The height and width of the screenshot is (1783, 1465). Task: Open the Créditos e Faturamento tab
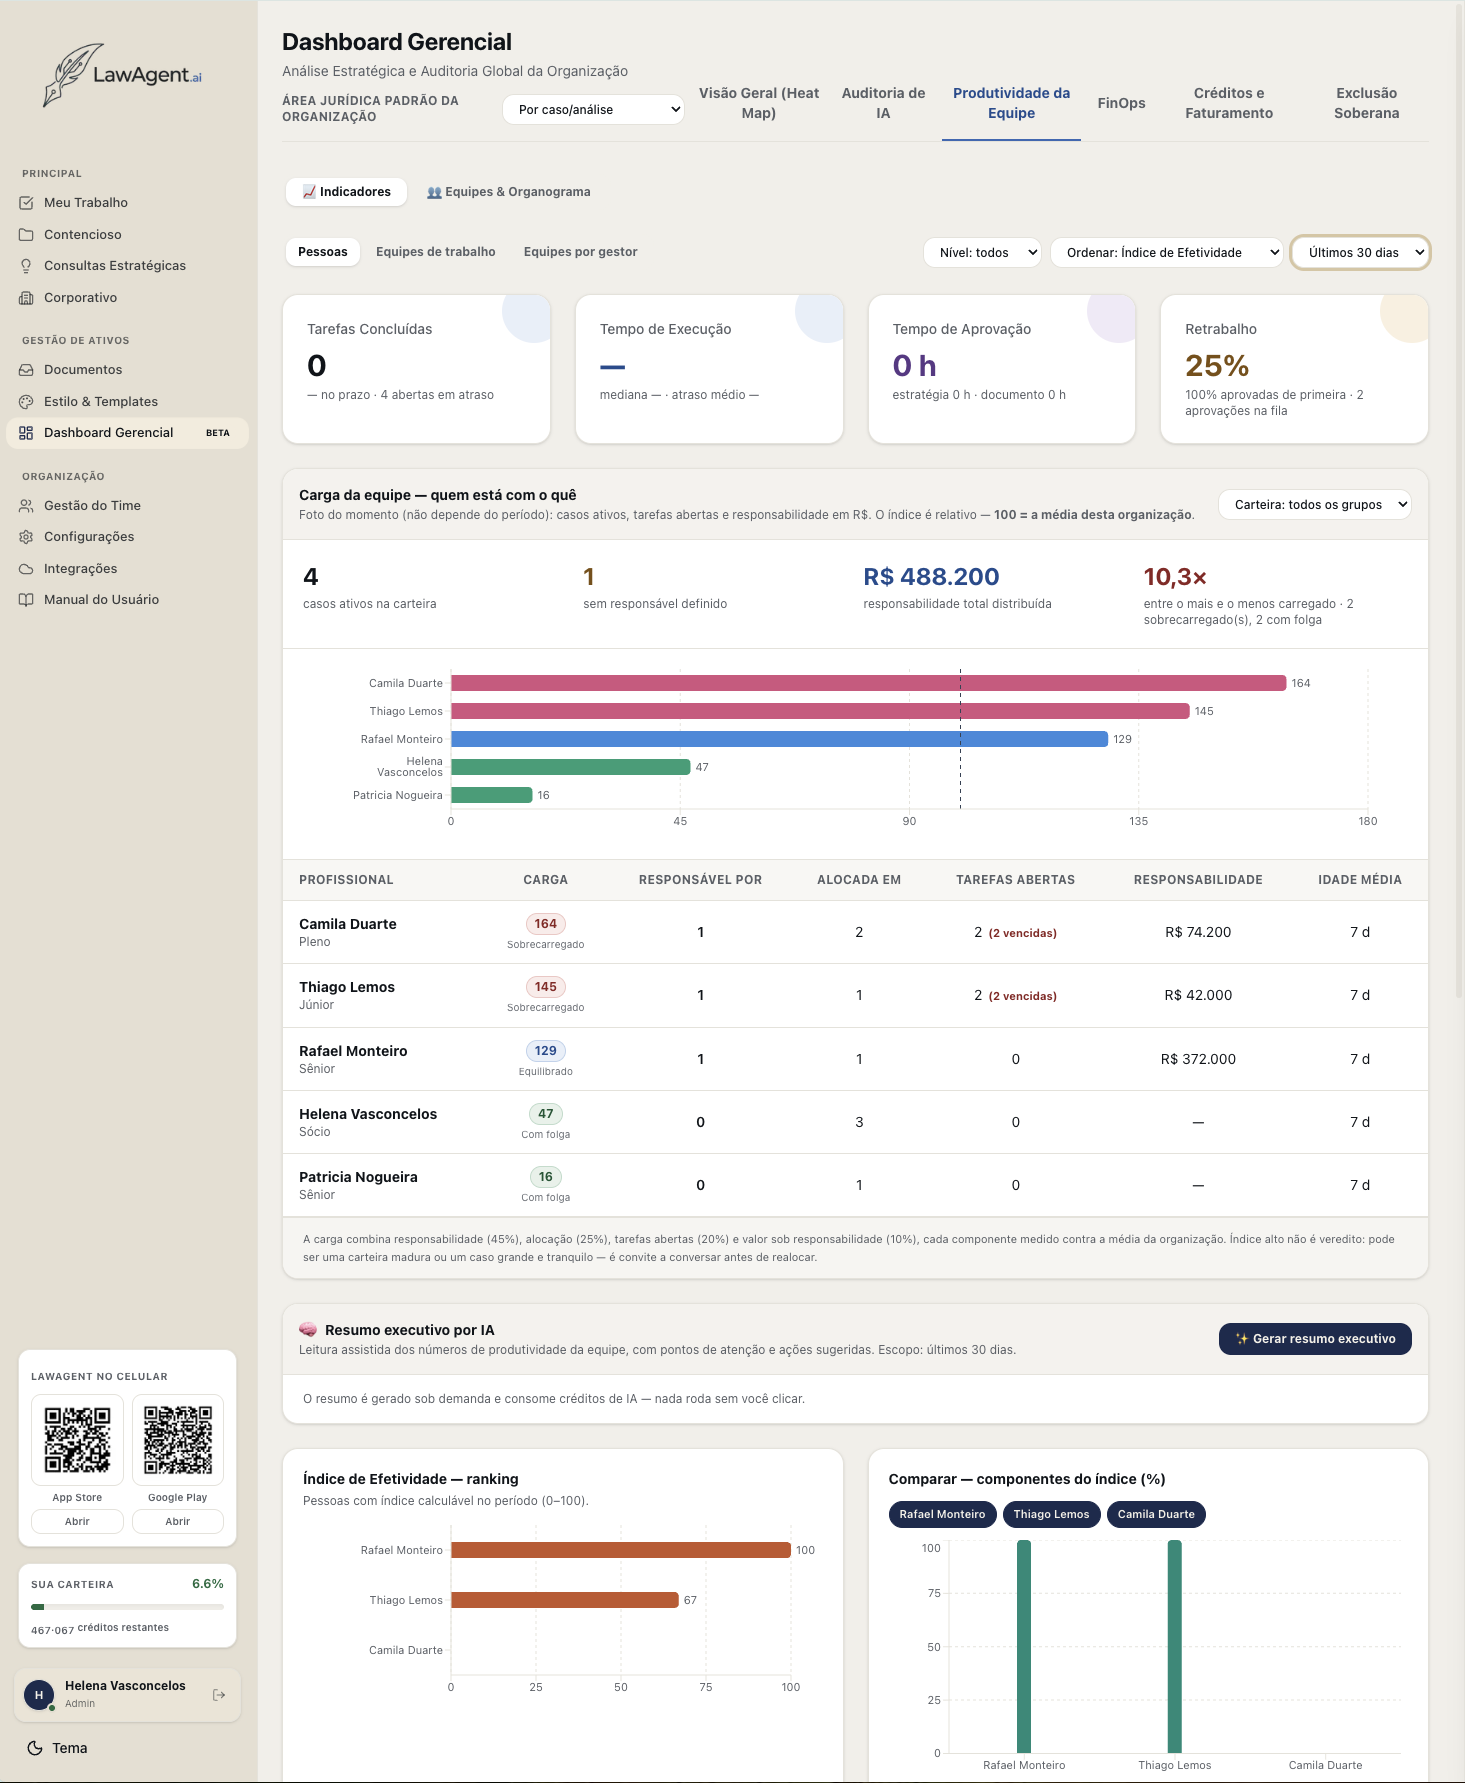tap(1229, 103)
